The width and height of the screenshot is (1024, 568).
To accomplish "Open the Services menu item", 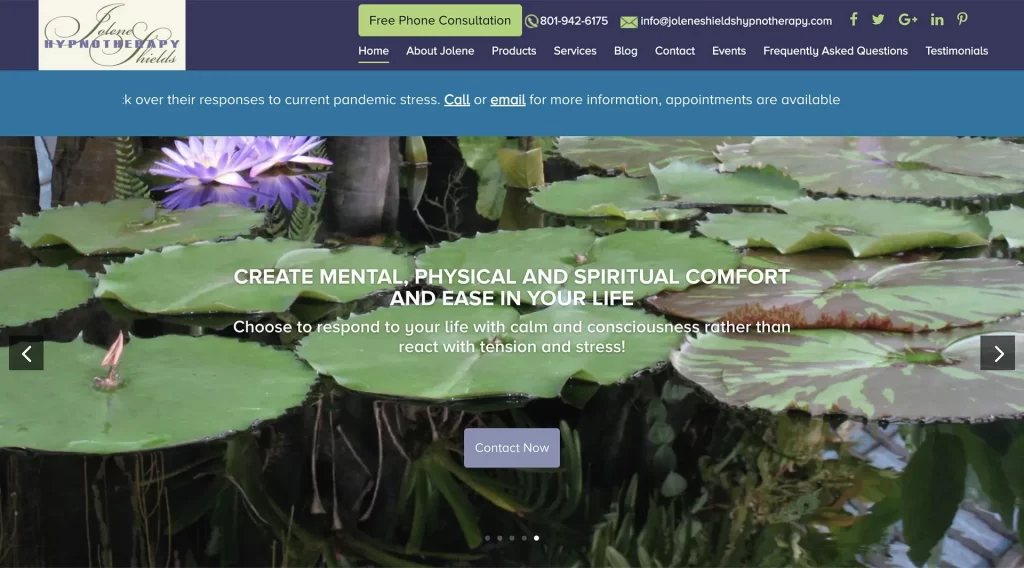I will pos(575,51).
